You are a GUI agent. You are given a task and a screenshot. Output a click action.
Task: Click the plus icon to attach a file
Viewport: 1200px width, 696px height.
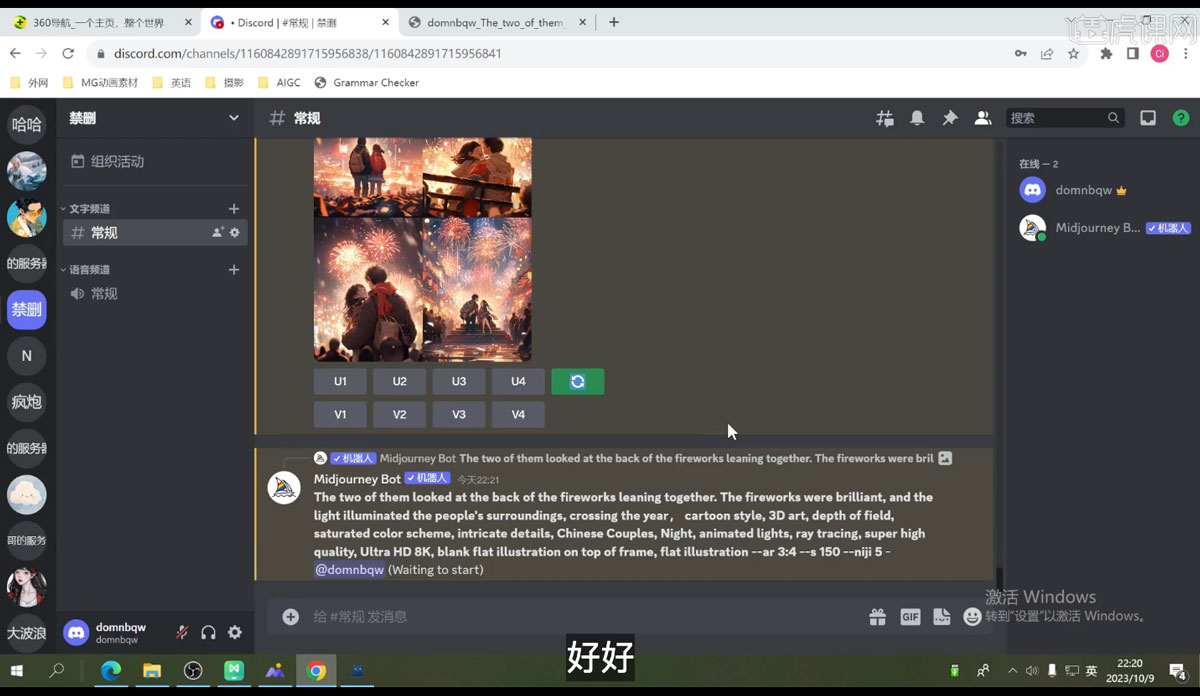(290, 617)
